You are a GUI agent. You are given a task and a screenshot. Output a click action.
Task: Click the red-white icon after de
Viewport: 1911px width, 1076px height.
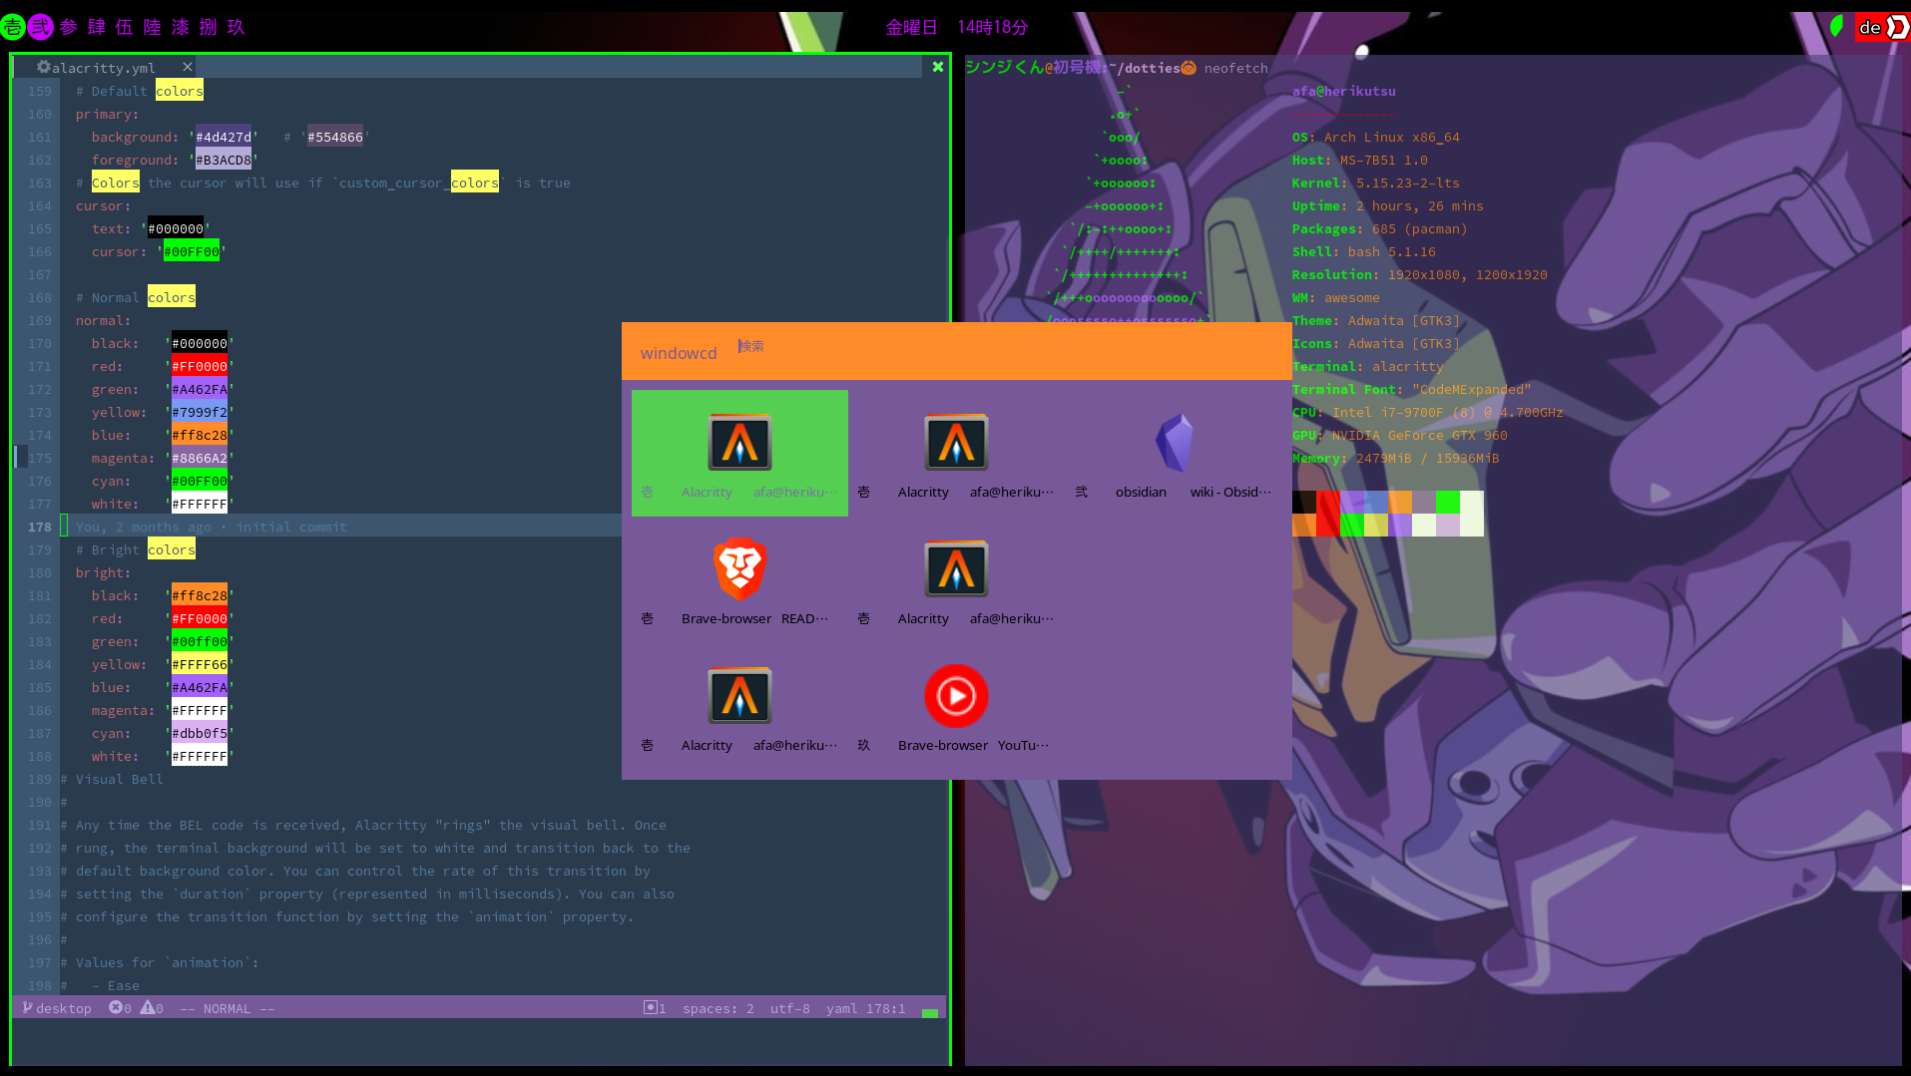coord(1897,27)
